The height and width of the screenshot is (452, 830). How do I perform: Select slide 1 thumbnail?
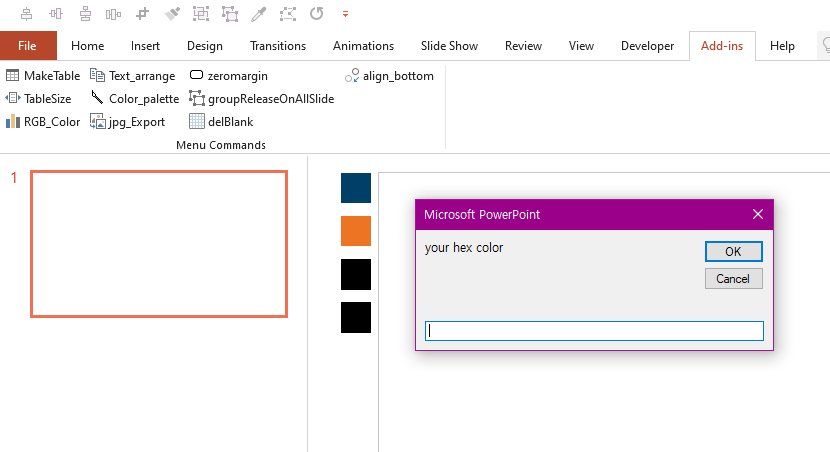159,244
